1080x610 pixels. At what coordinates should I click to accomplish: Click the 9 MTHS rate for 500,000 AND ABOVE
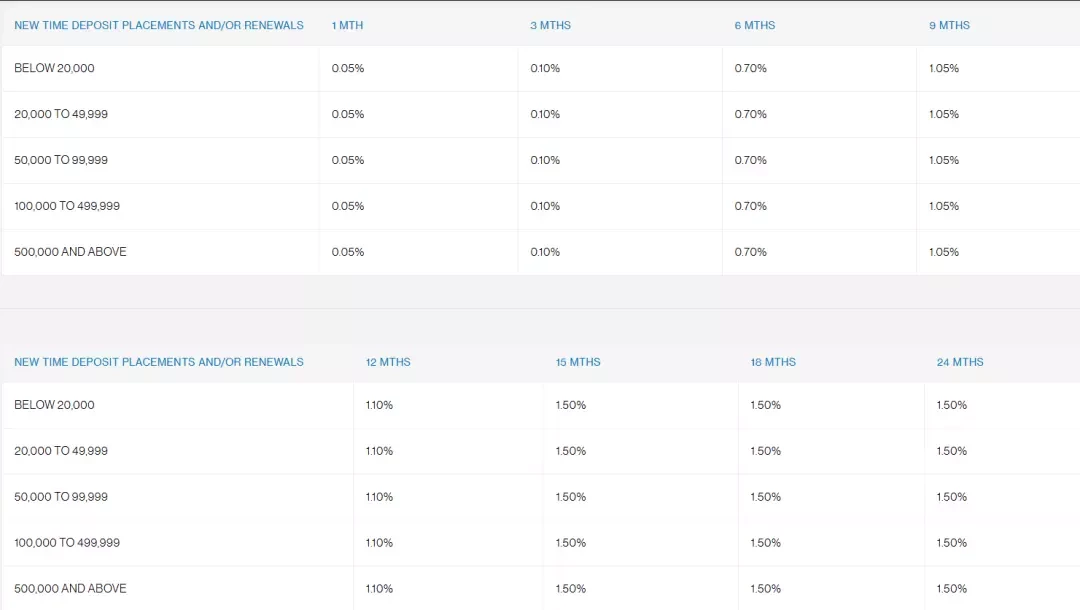[944, 252]
